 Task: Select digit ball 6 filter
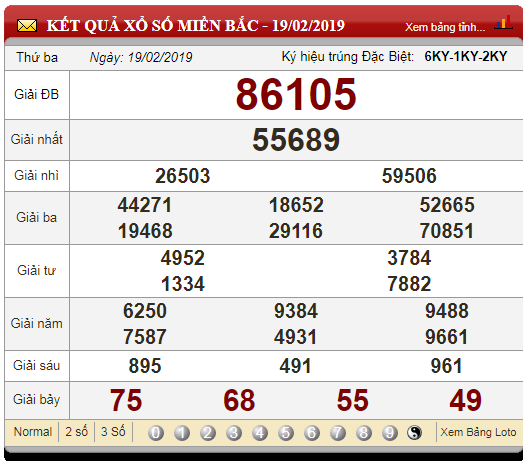point(312,433)
